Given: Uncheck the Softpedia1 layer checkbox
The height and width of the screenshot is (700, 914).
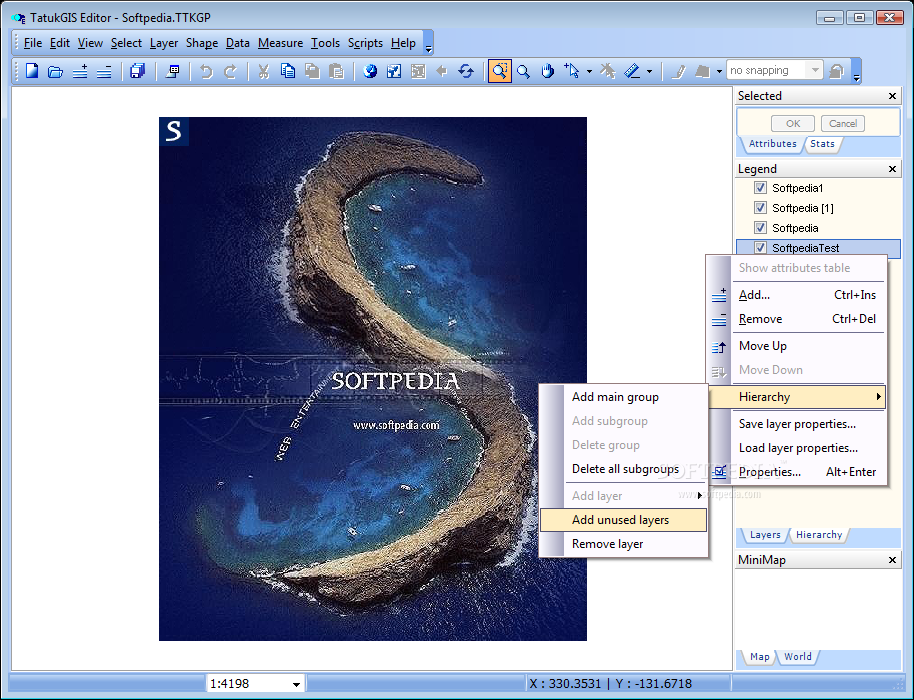Looking at the screenshot, I should tap(760, 188).
